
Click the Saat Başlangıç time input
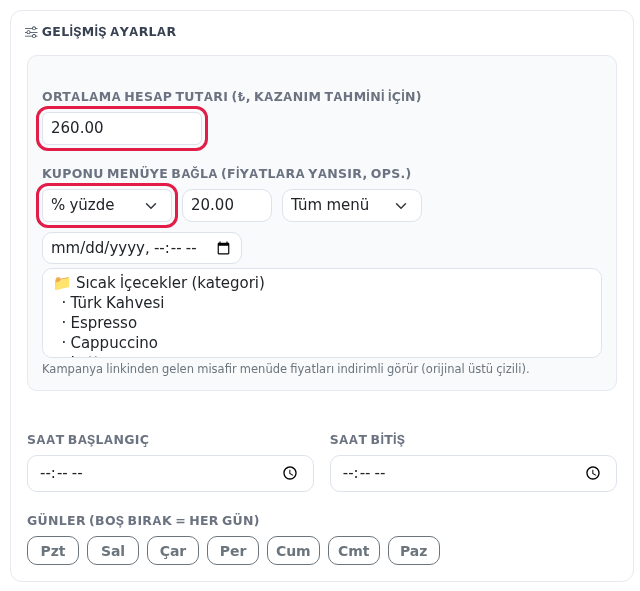click(170, 473)
